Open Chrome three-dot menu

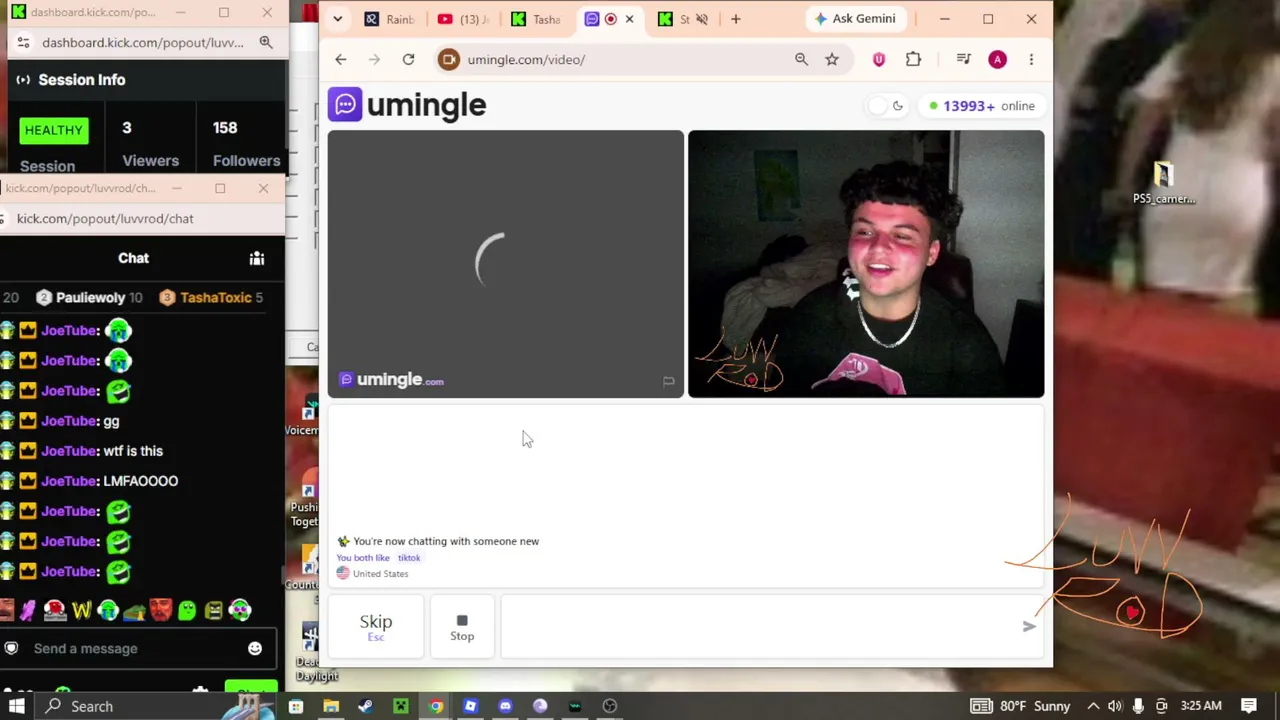click(1031, 60)
